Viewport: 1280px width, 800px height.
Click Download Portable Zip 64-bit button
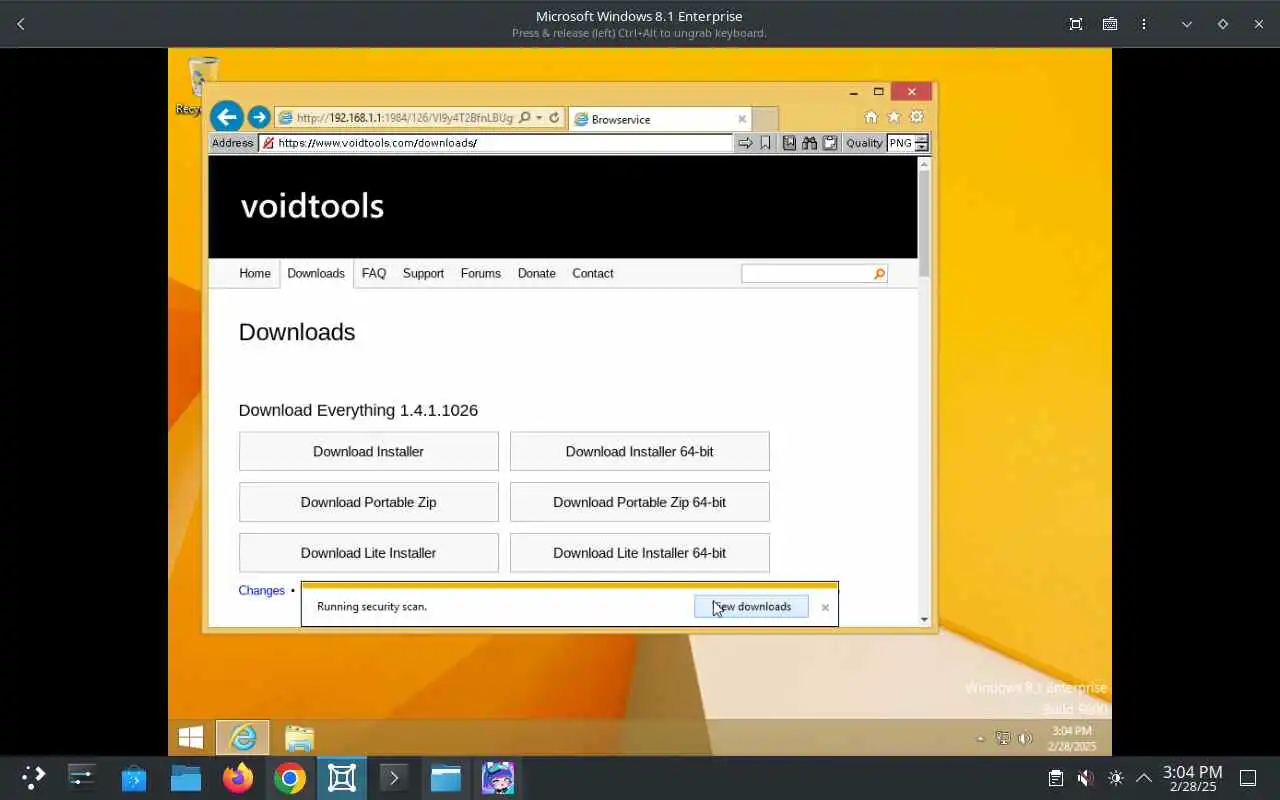(x=640, y=502)
